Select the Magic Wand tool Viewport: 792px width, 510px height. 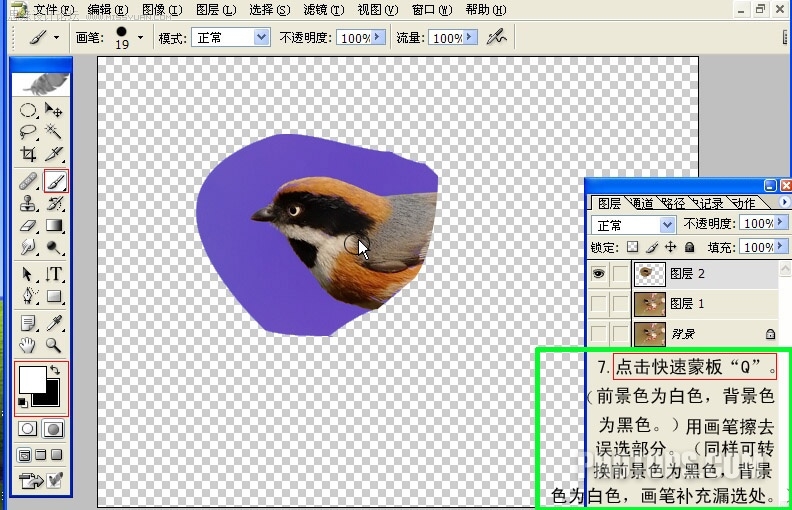click(x=54, y=132)
